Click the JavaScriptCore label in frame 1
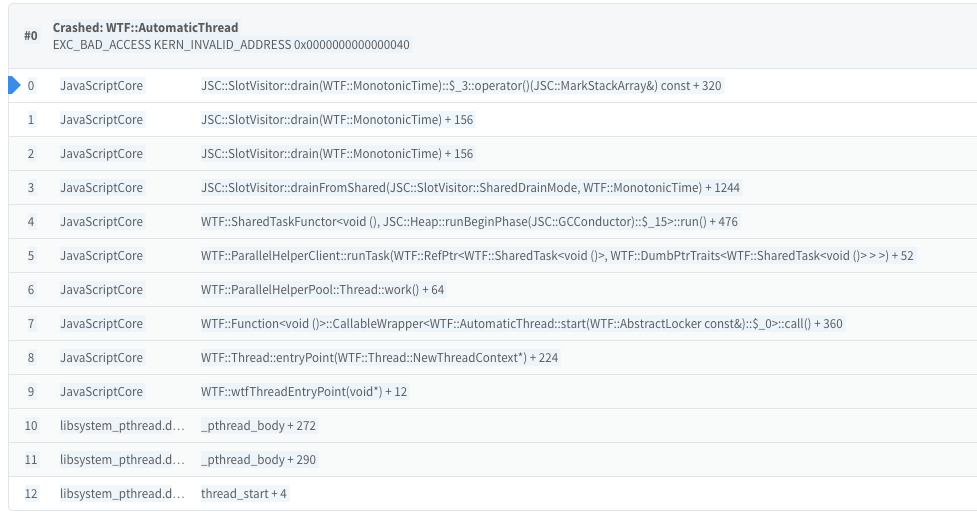Viewport: 977px width, 519px height. click(101, 120)
